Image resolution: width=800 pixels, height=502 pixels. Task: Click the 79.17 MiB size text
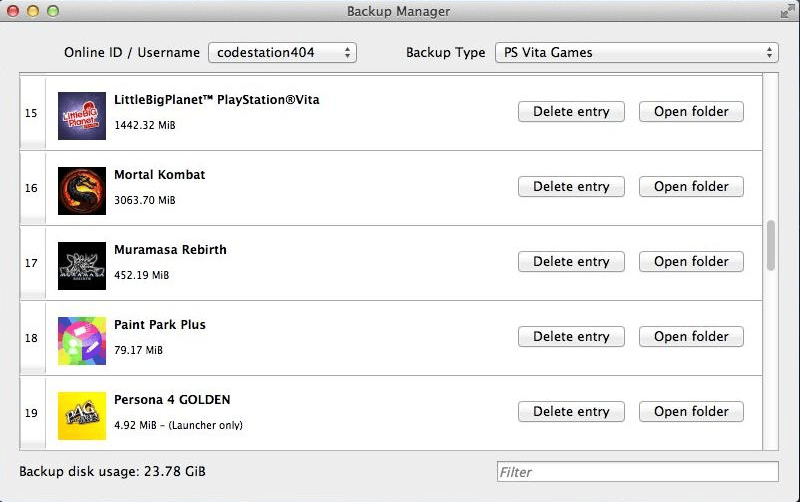[x=138, y=350]
